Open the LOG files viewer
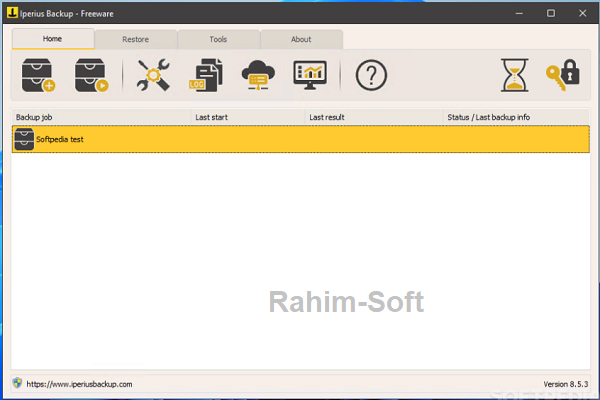Screen dimensions: 600x400 click(x=205, y=75)
